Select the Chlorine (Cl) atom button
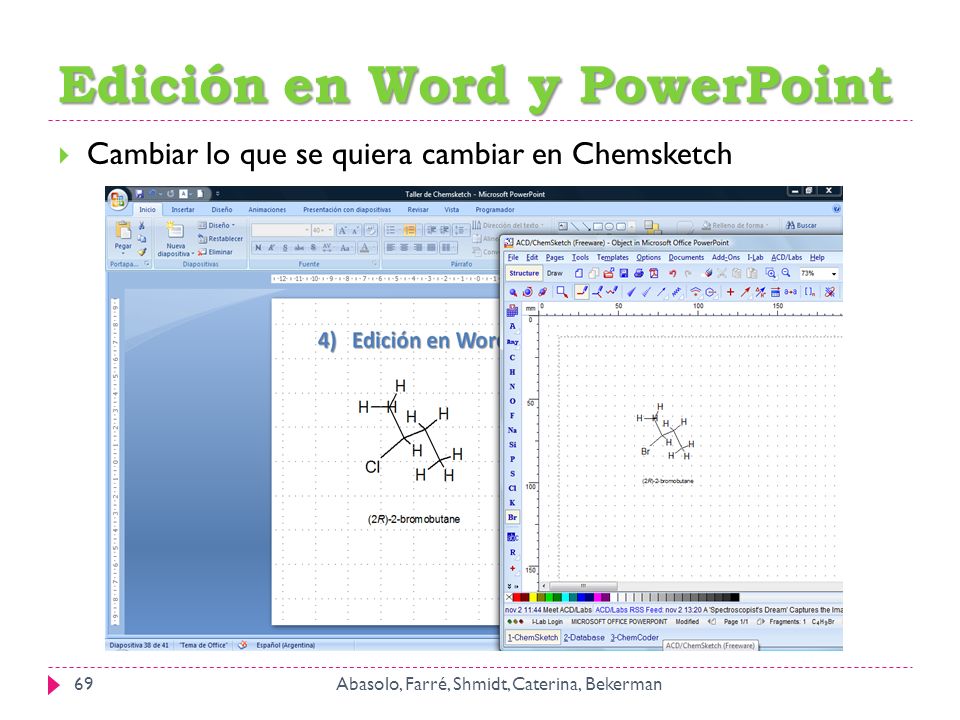Screen dimensions: 960x720 (512, 489)
